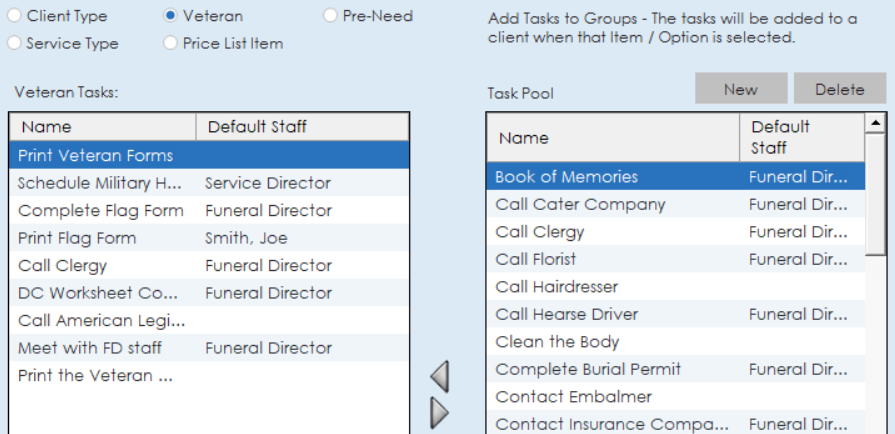
Task: Sort Task Pool by Default Staff header
Action: click(x=802, y=138)
